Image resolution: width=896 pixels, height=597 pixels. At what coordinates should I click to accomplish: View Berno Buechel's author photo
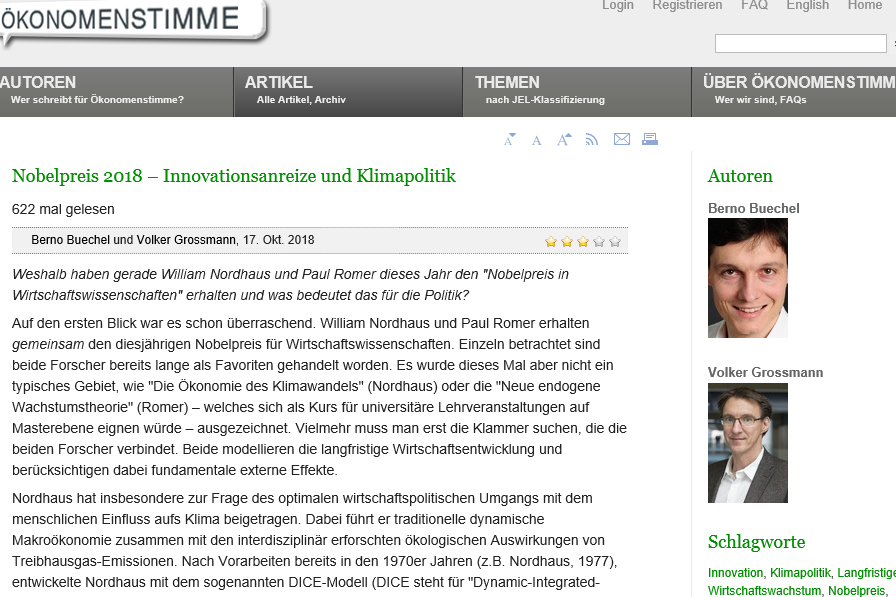tap(747, 278)
